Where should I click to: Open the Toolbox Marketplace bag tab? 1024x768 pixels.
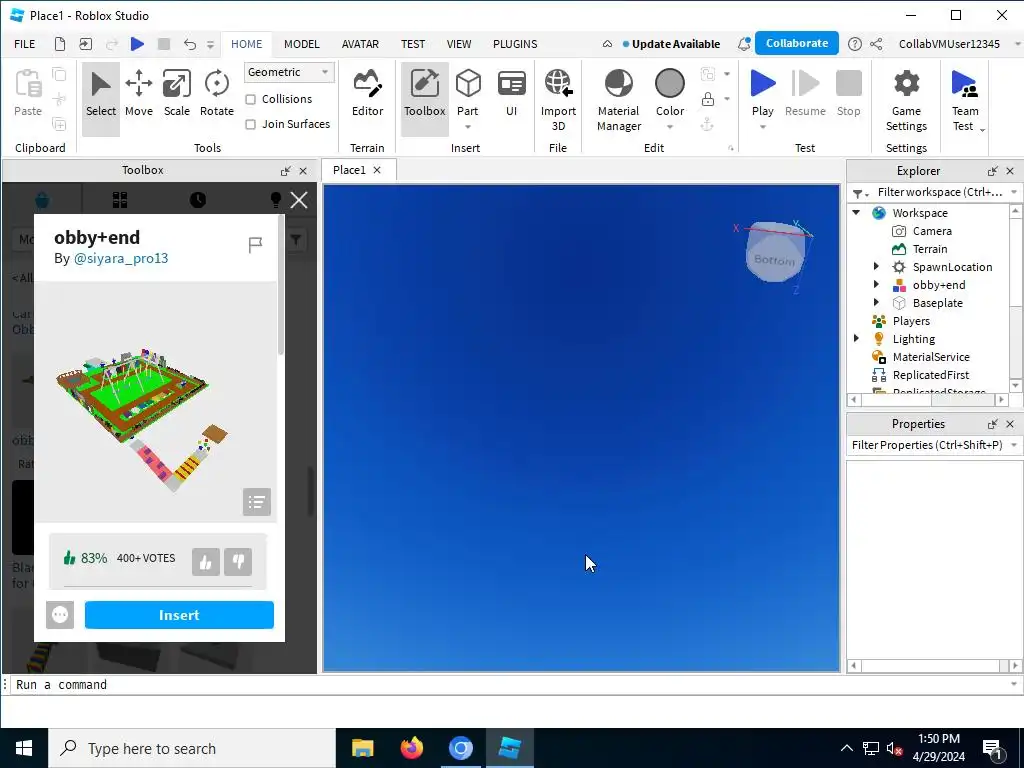42,200
